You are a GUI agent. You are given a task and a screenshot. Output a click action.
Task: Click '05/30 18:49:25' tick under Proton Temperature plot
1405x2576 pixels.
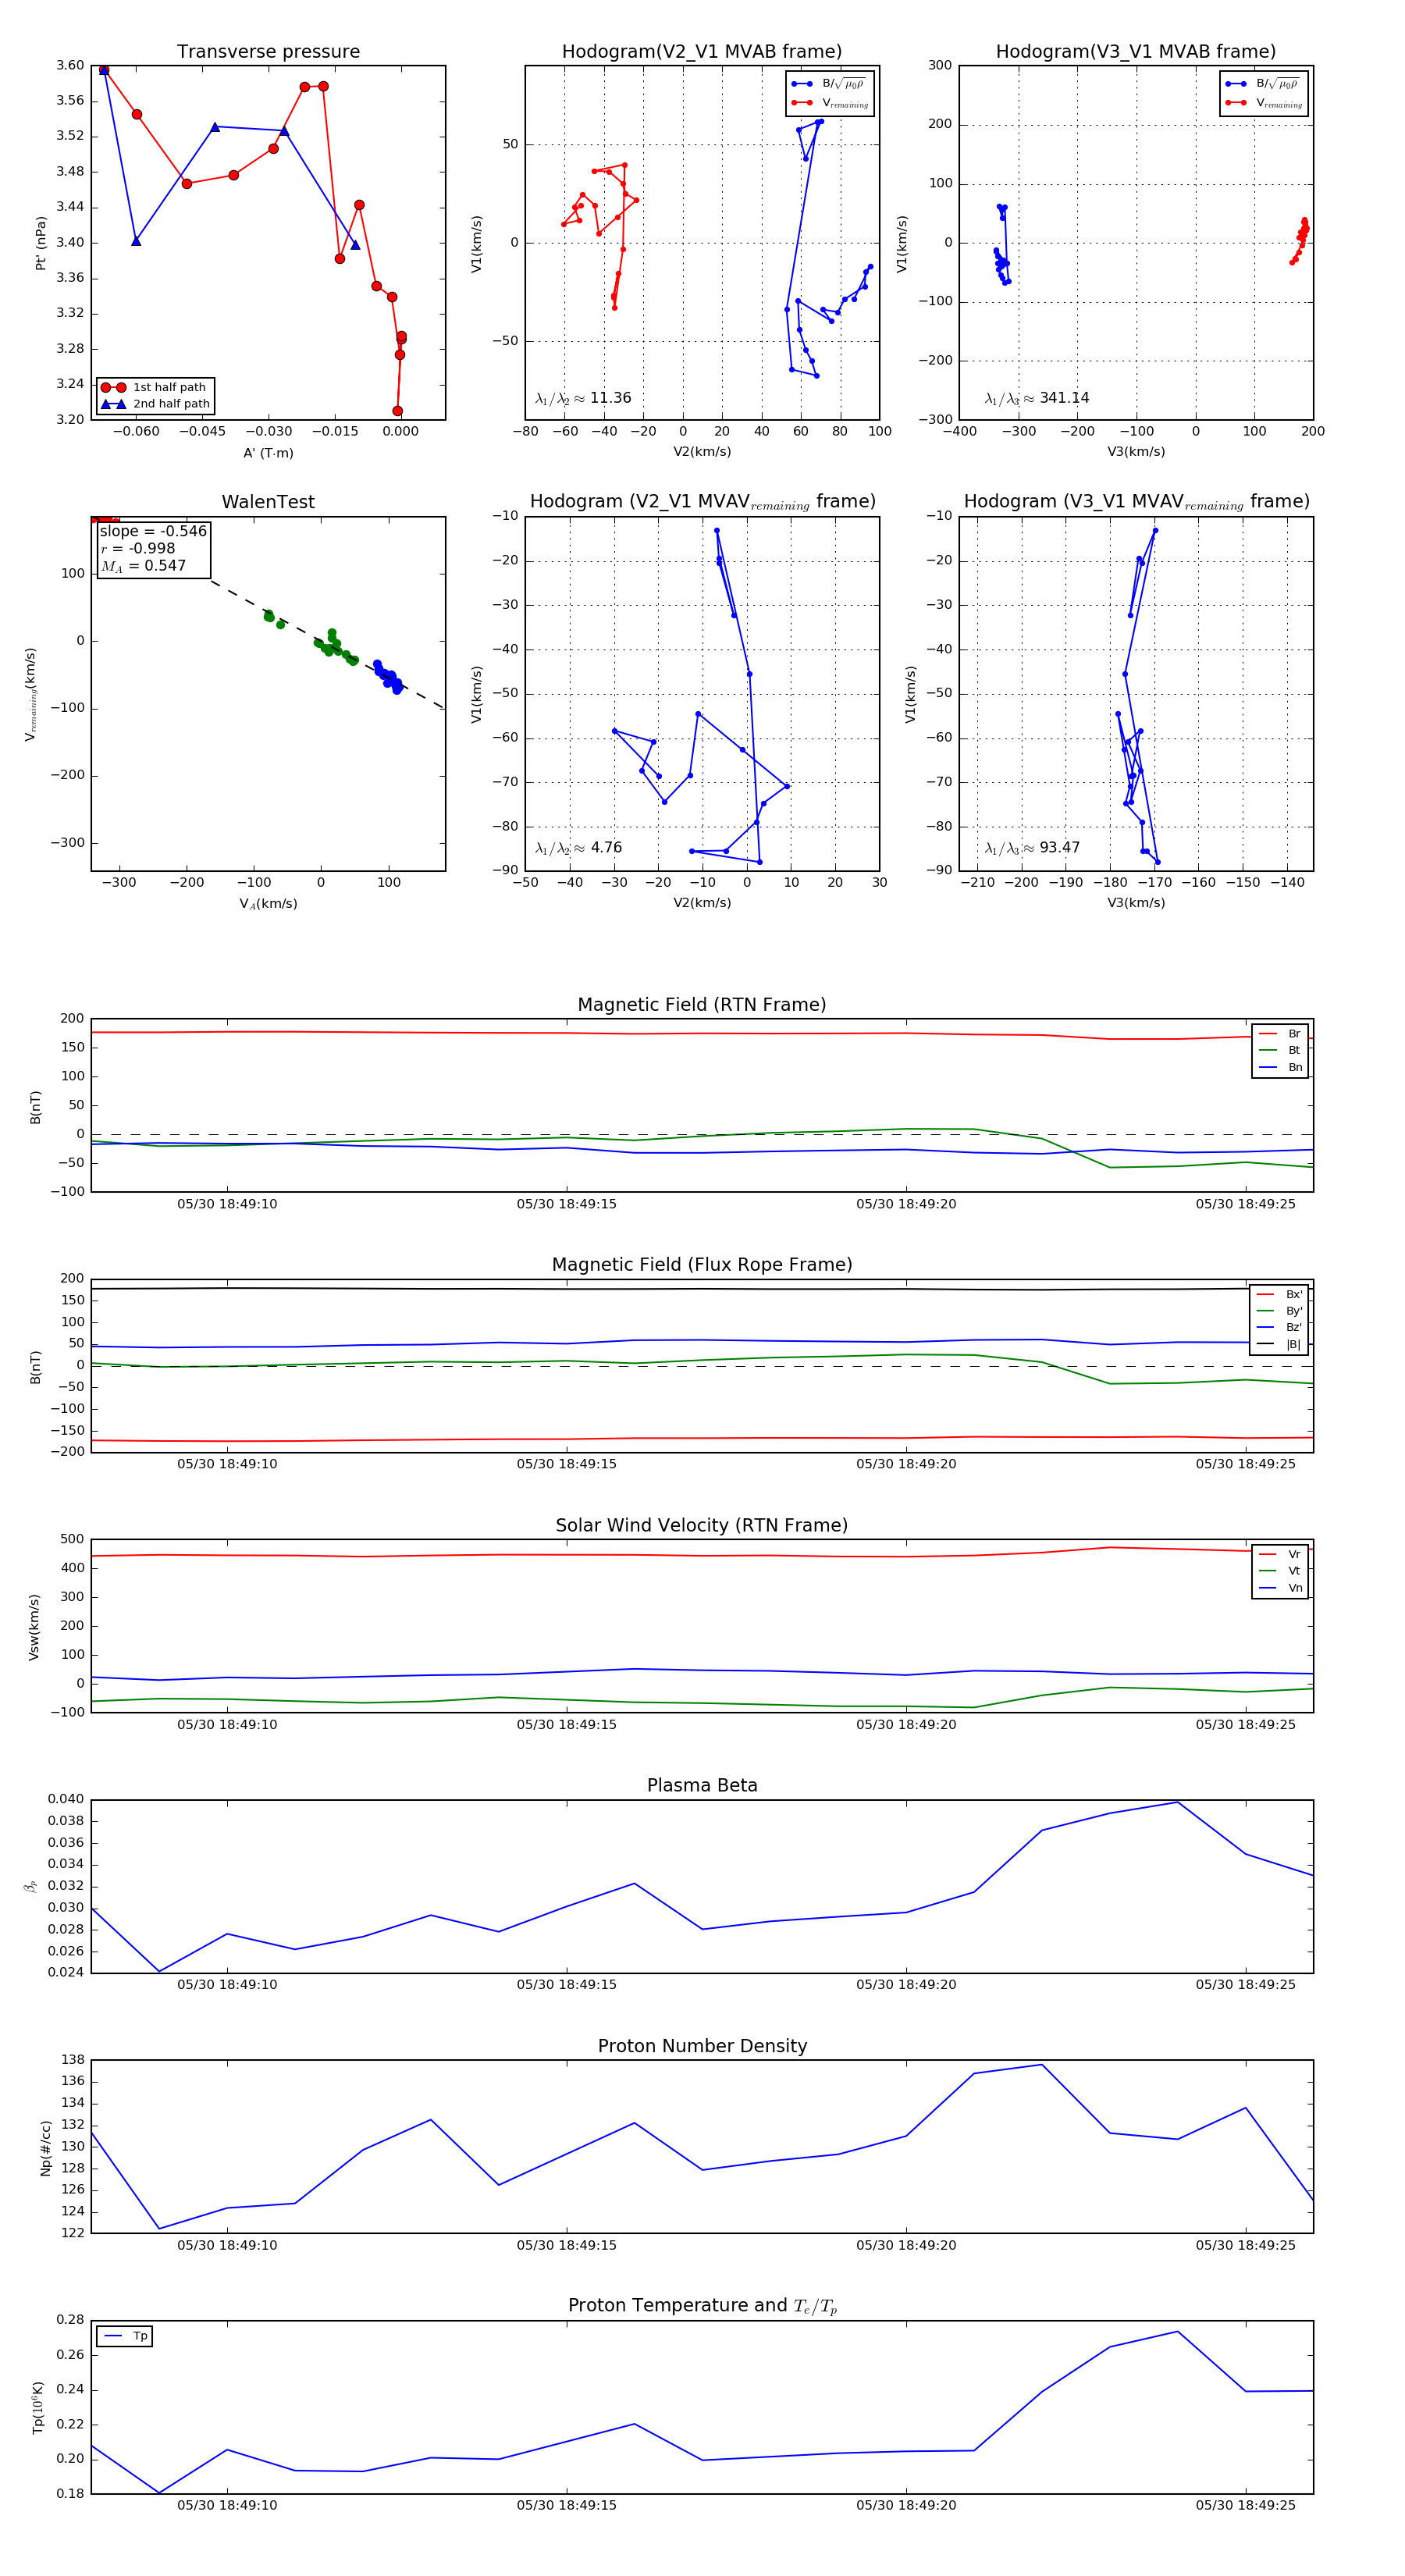(1245, 2505)
